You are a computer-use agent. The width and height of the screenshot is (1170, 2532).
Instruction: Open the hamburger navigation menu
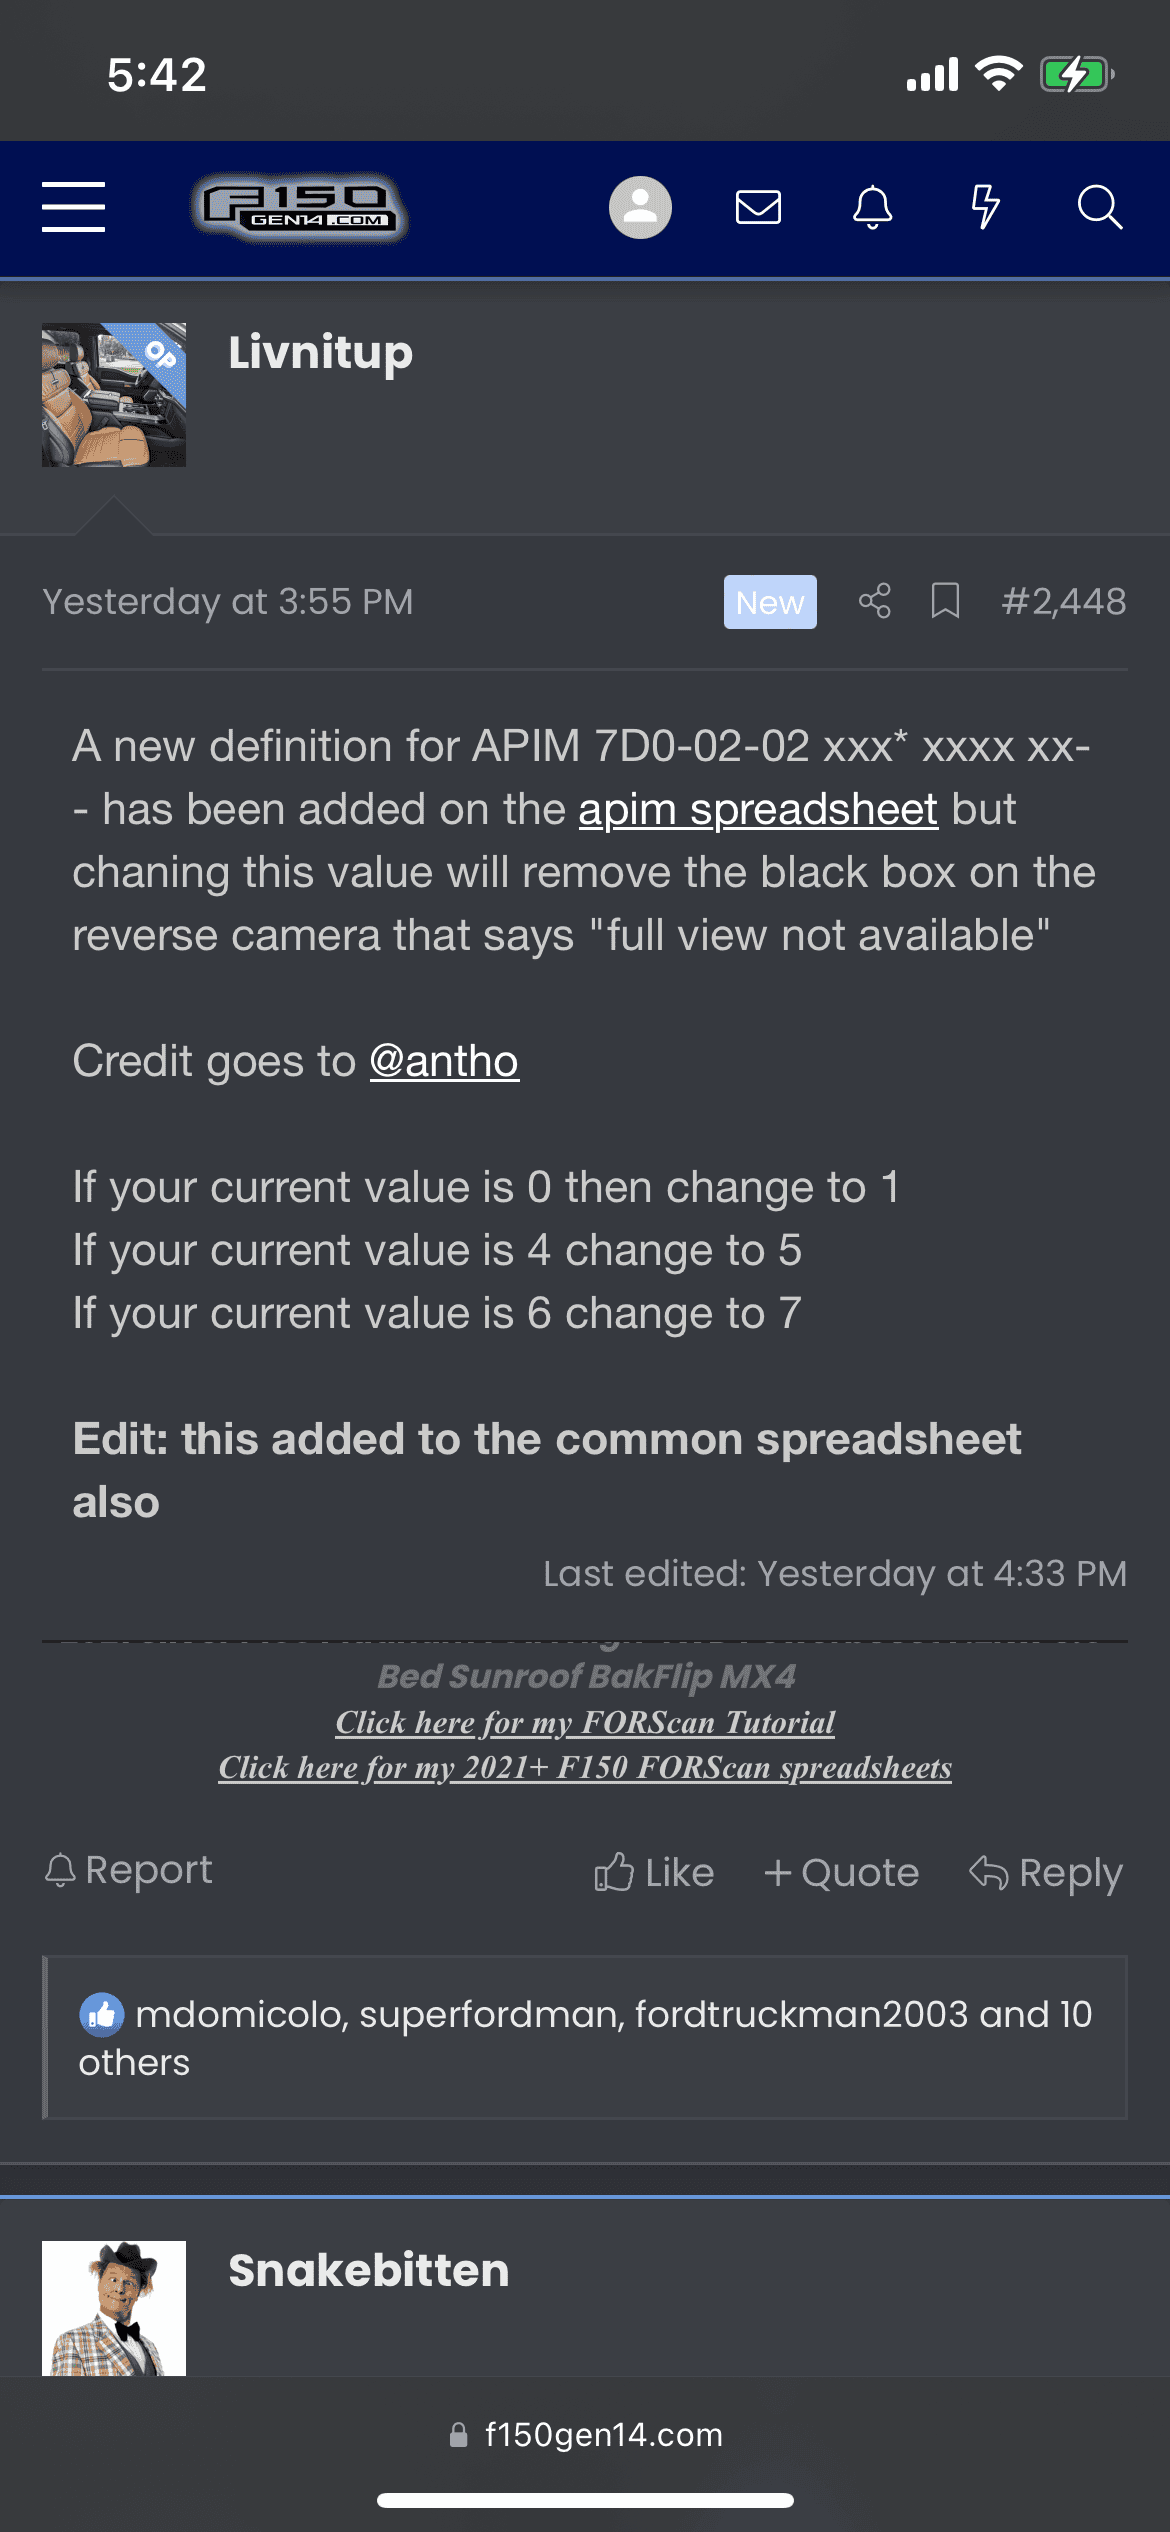(73, 207)
